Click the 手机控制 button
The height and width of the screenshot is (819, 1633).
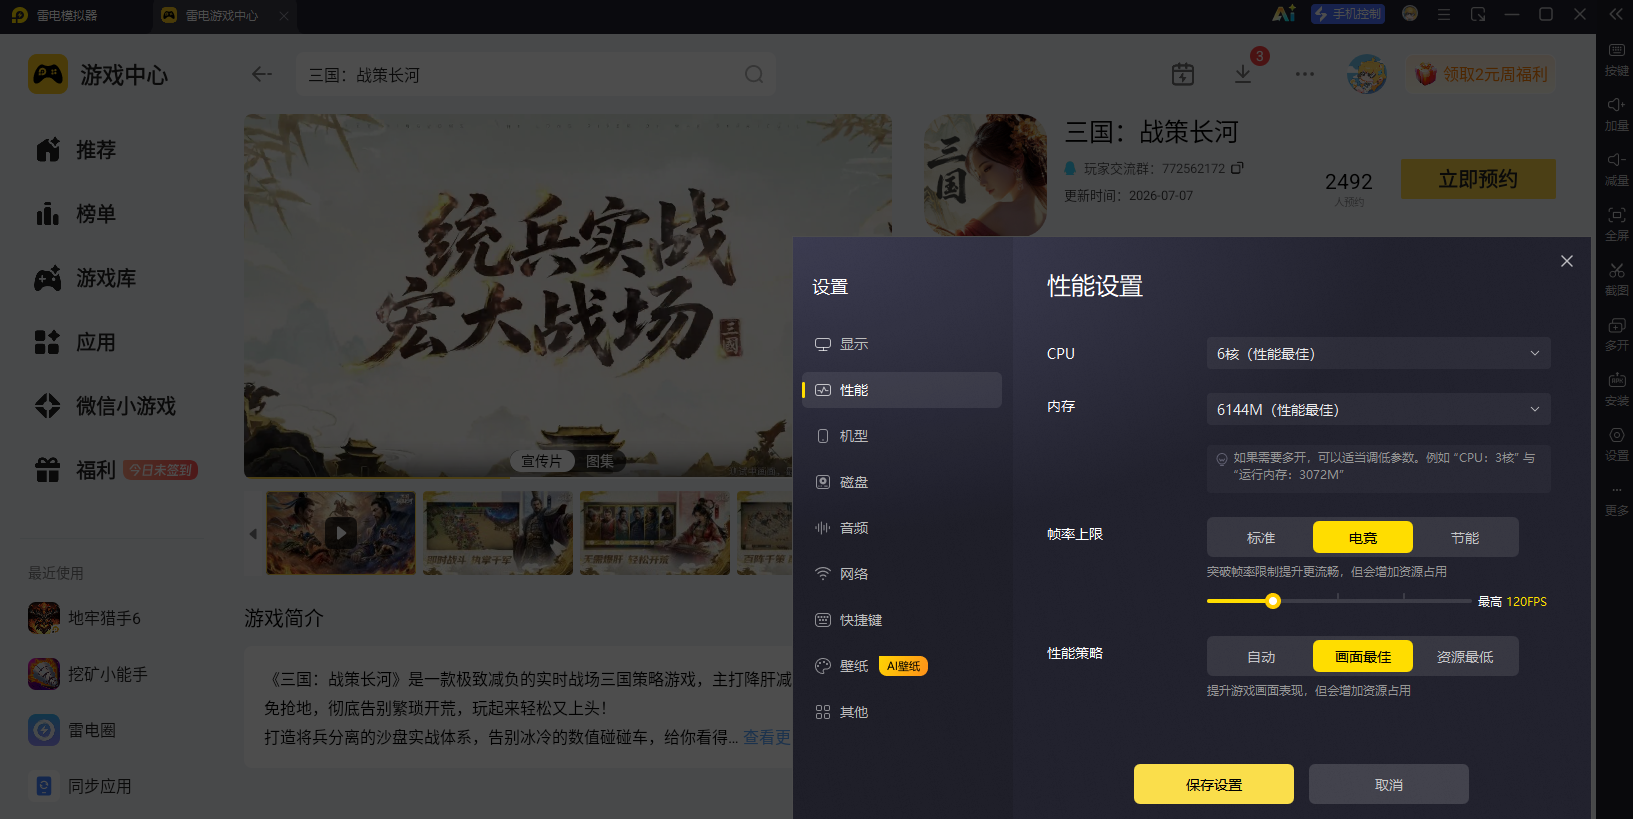[1348, 14]
